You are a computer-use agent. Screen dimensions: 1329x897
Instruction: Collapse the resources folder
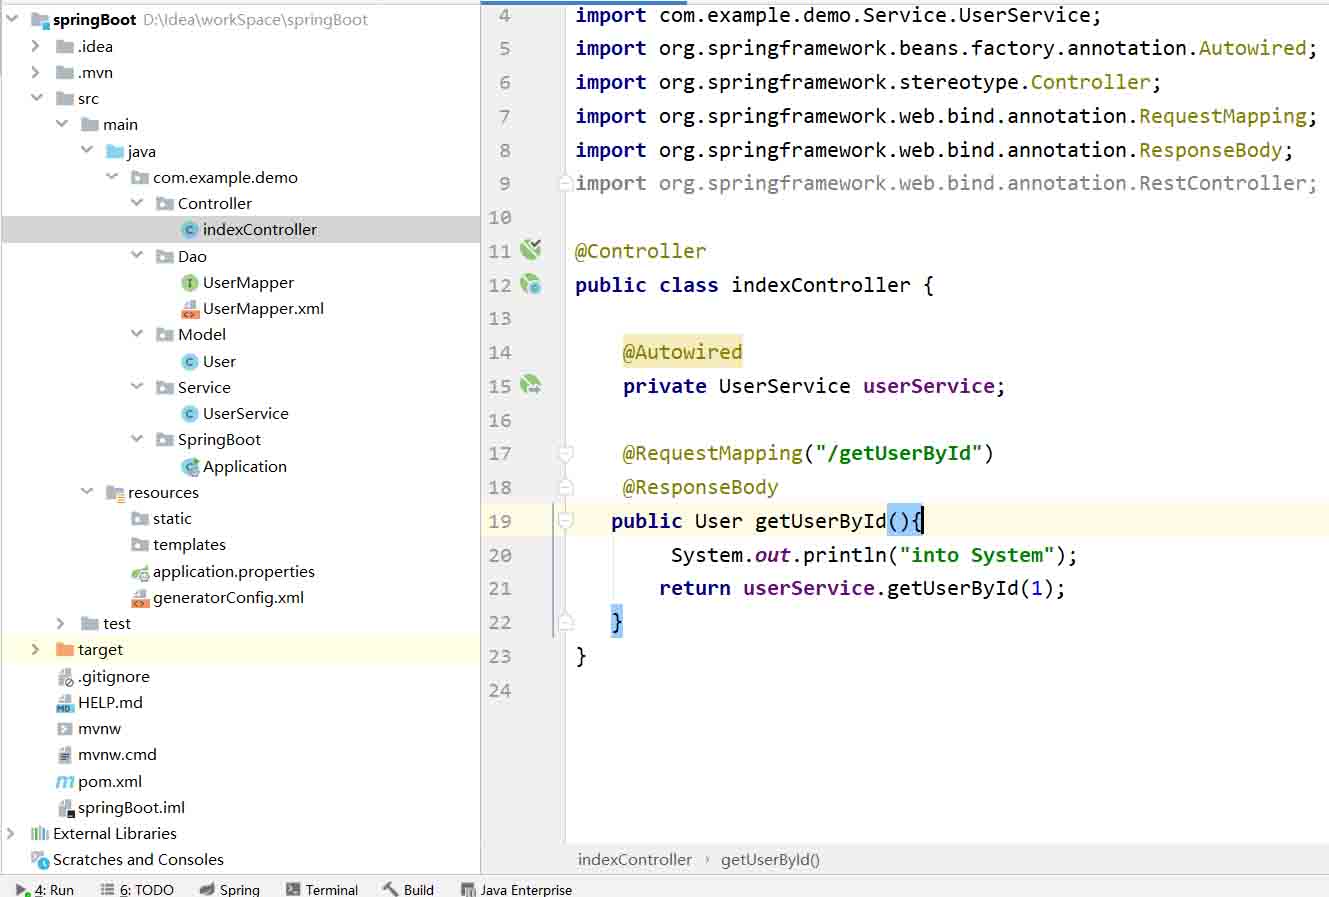(87, 492)
